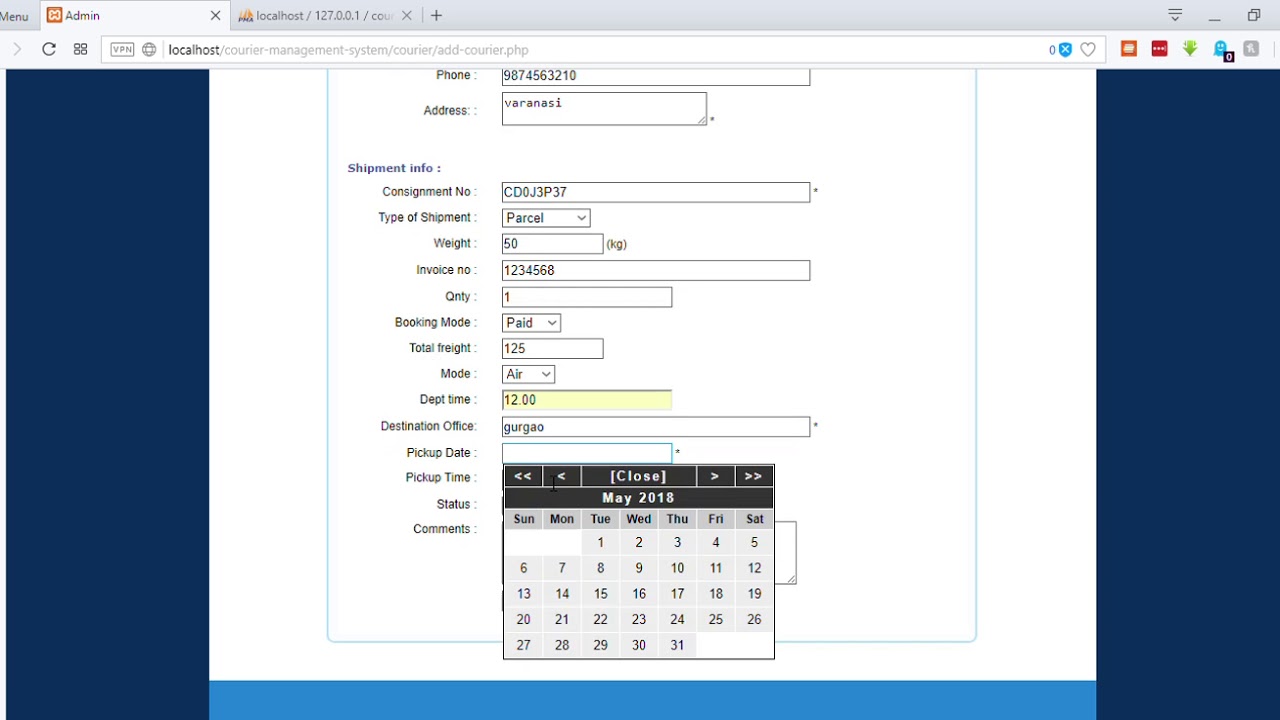This screenshot has height=720, width=1280.
Task: Go to next year in calendar
Action: pos(754,476)
